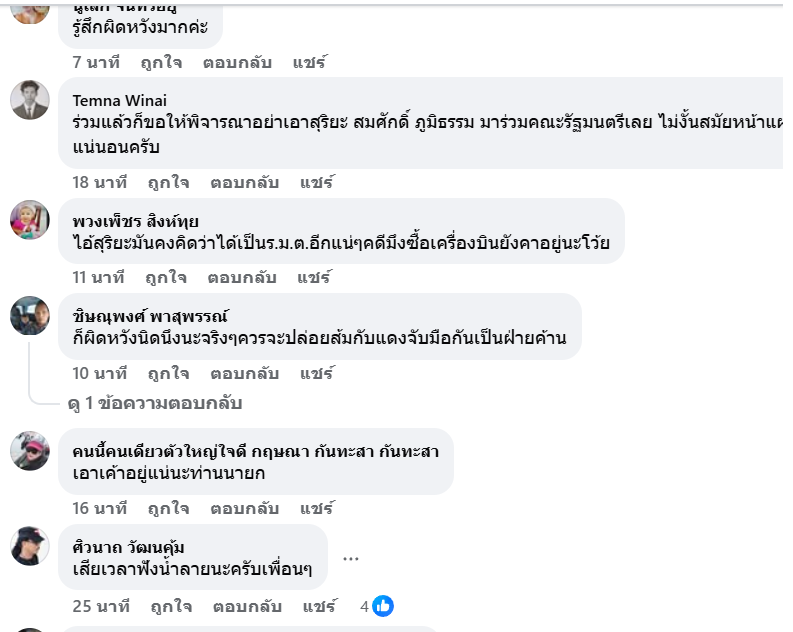Click ถูกใจ under พวงเพ็ชร's comment

[166, 277]
